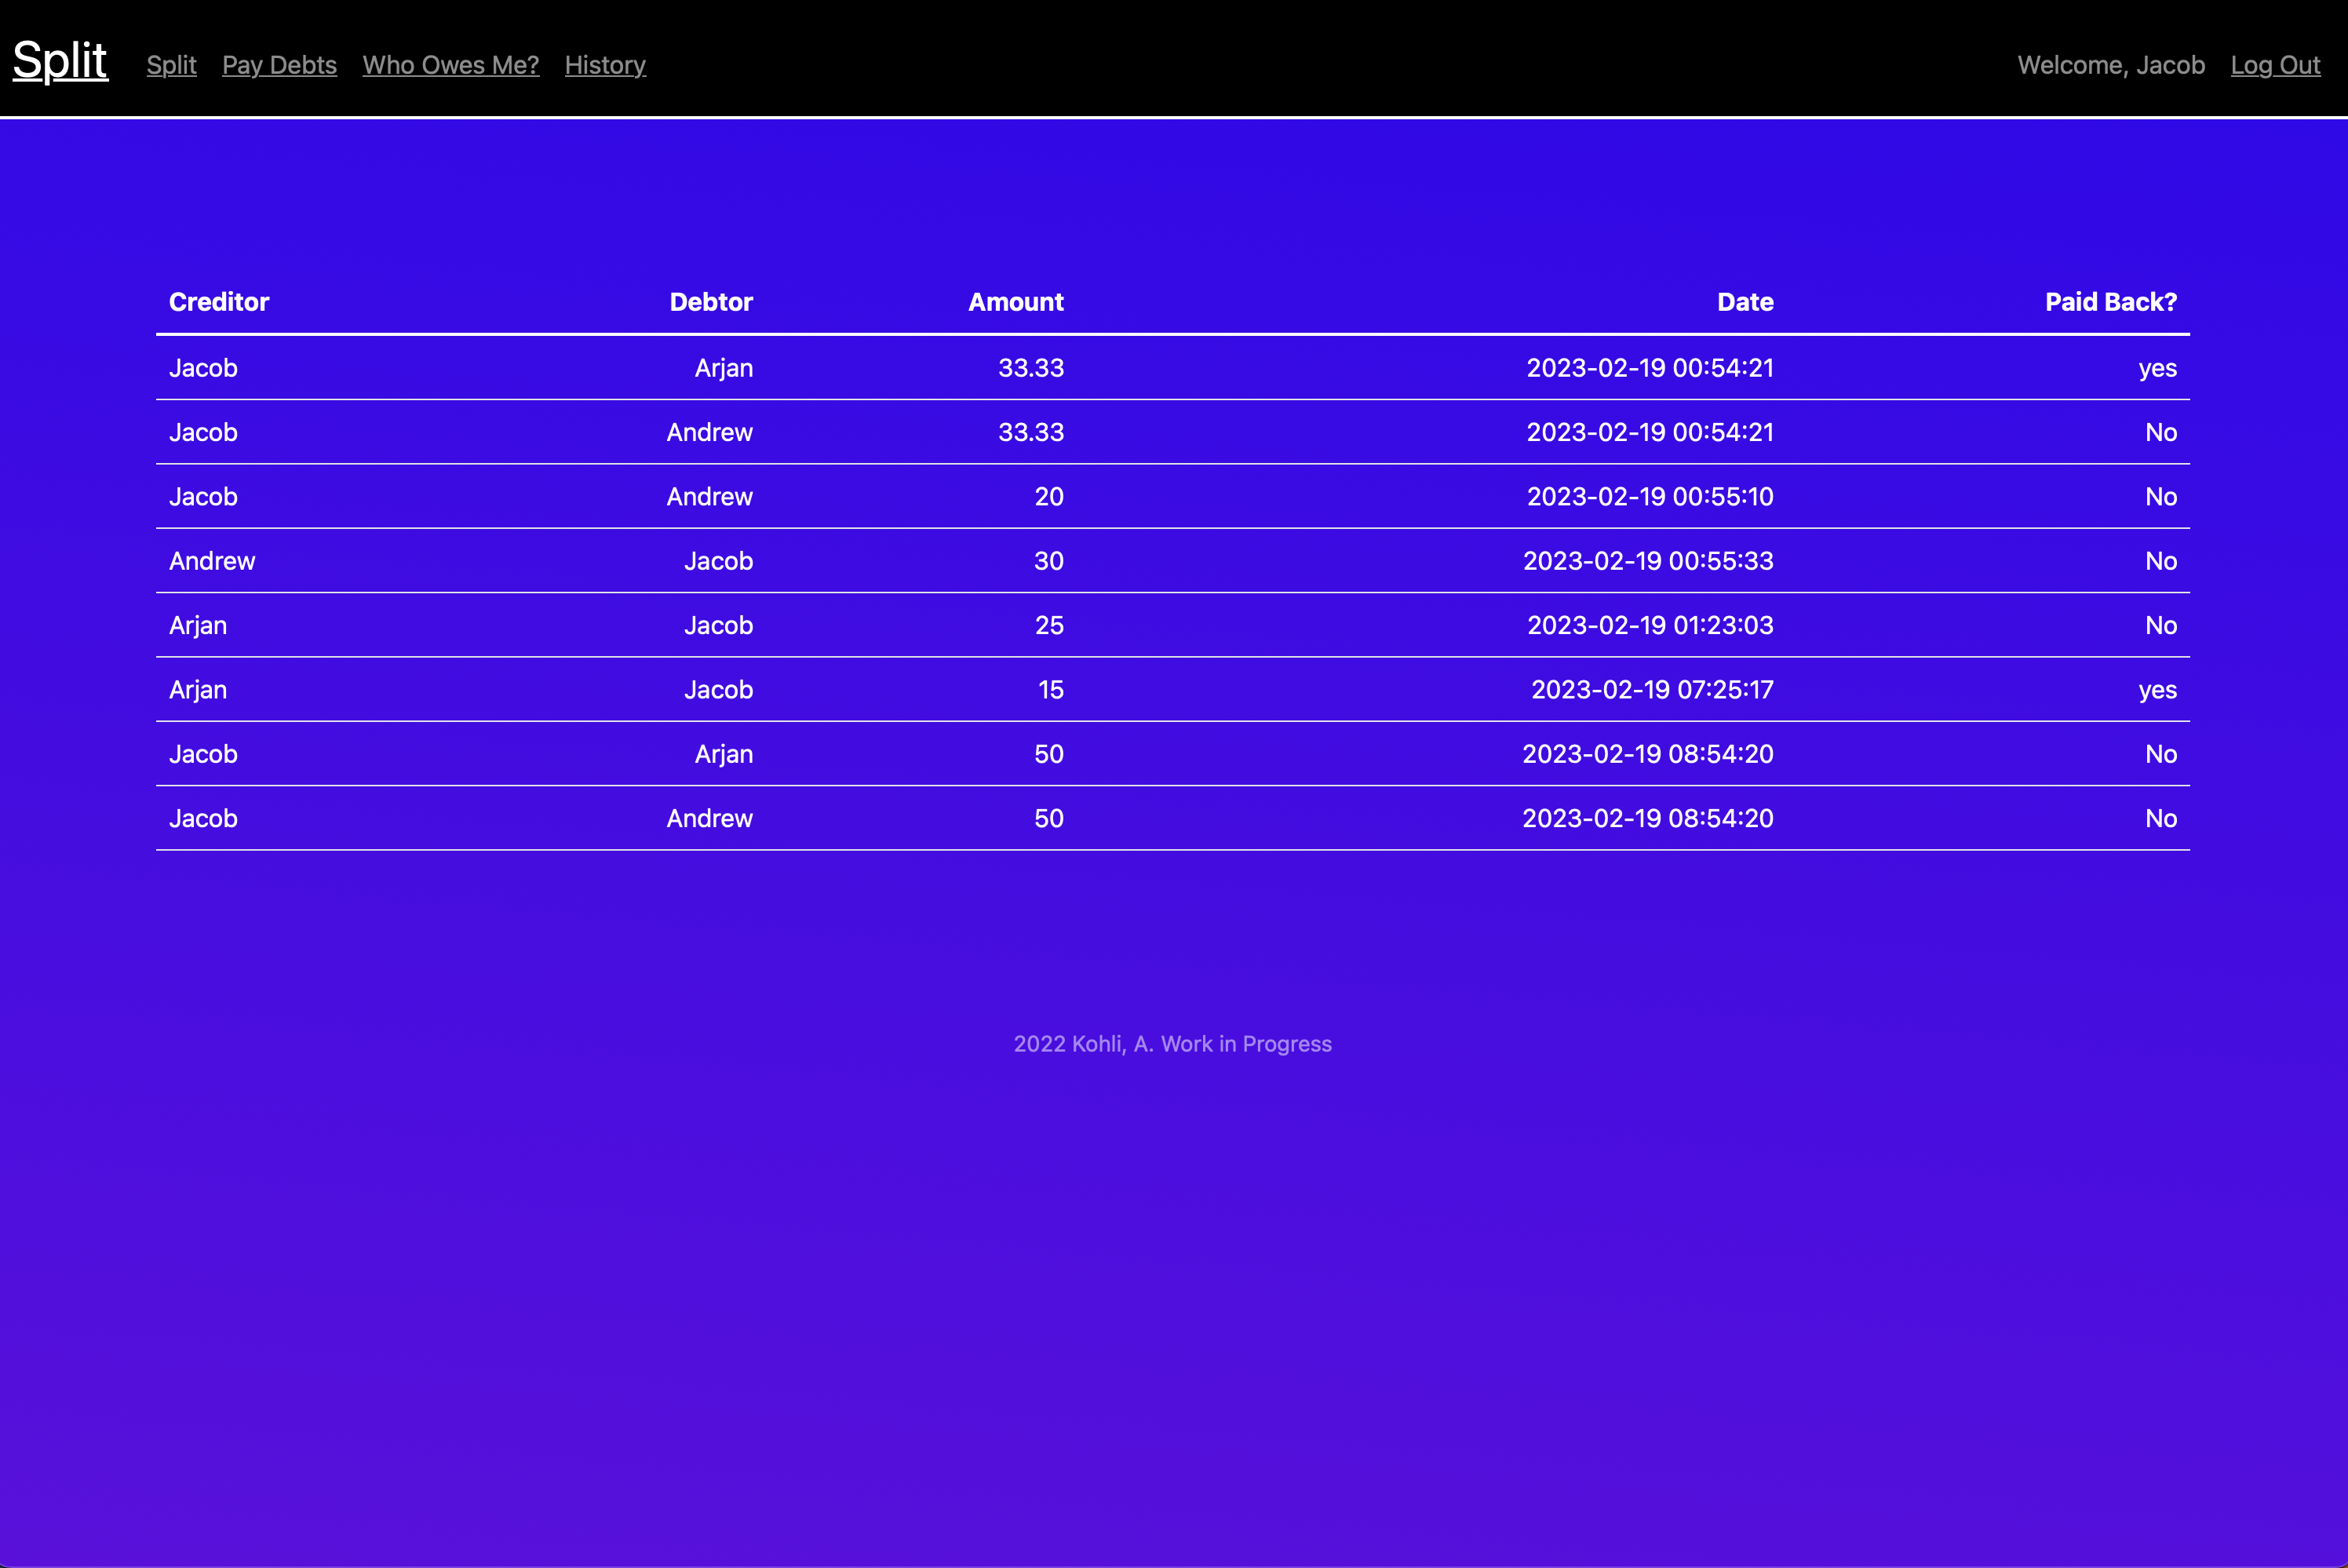This screenshot has height=1568, width=2348.
Task: Click the Log Out link
Action: [2275, 65]
